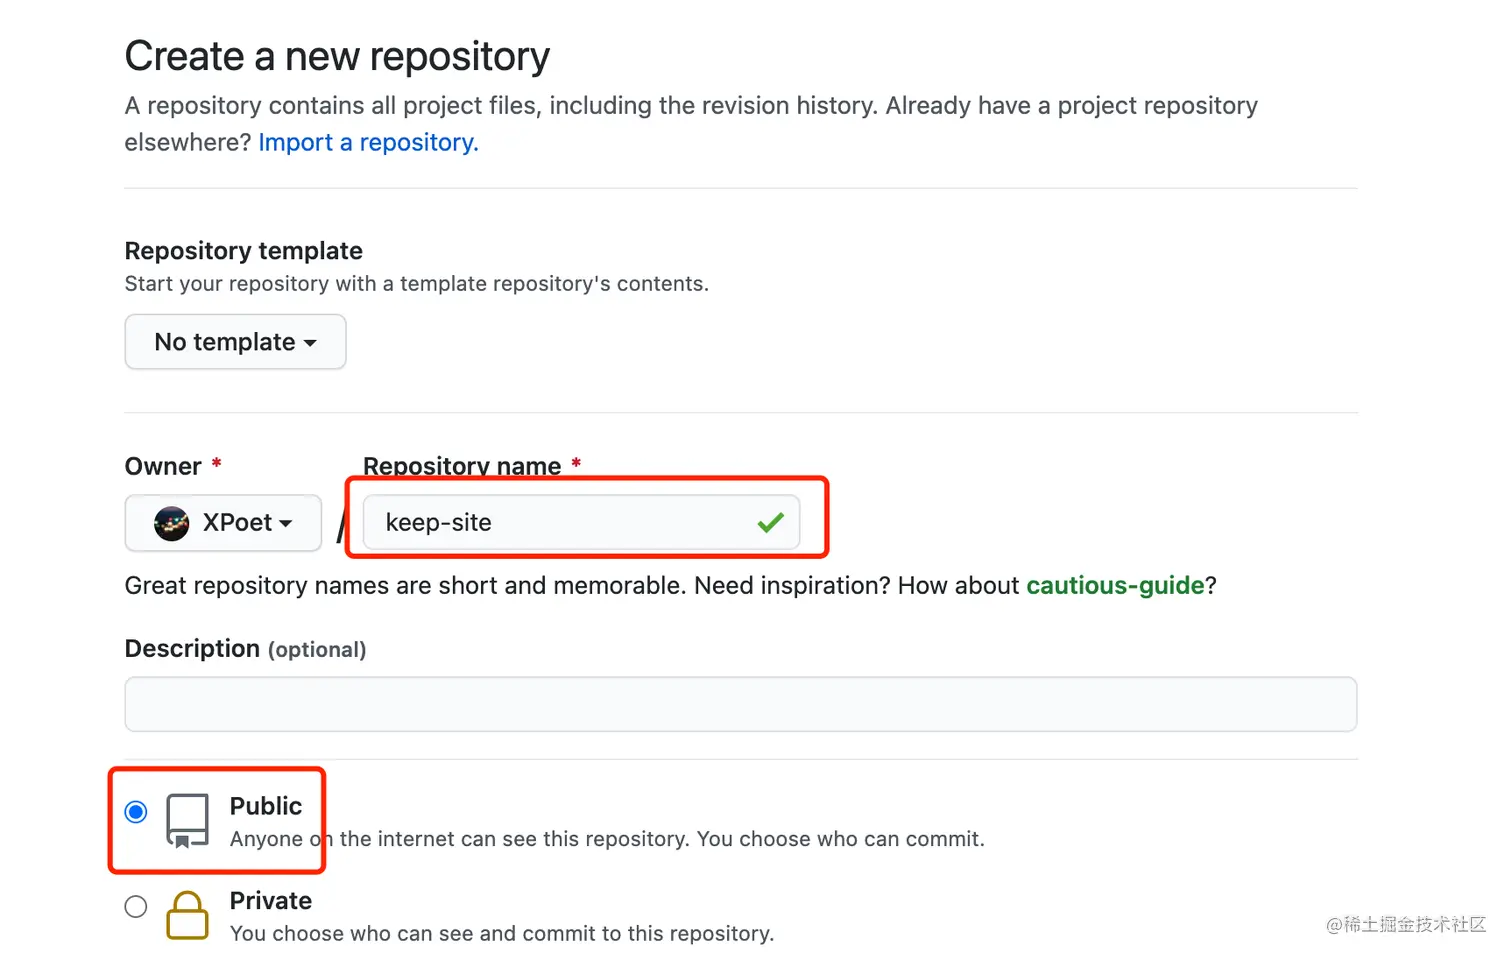Follow the Import a repository link
Viewport: 1512px width, 960px height.
368,143
